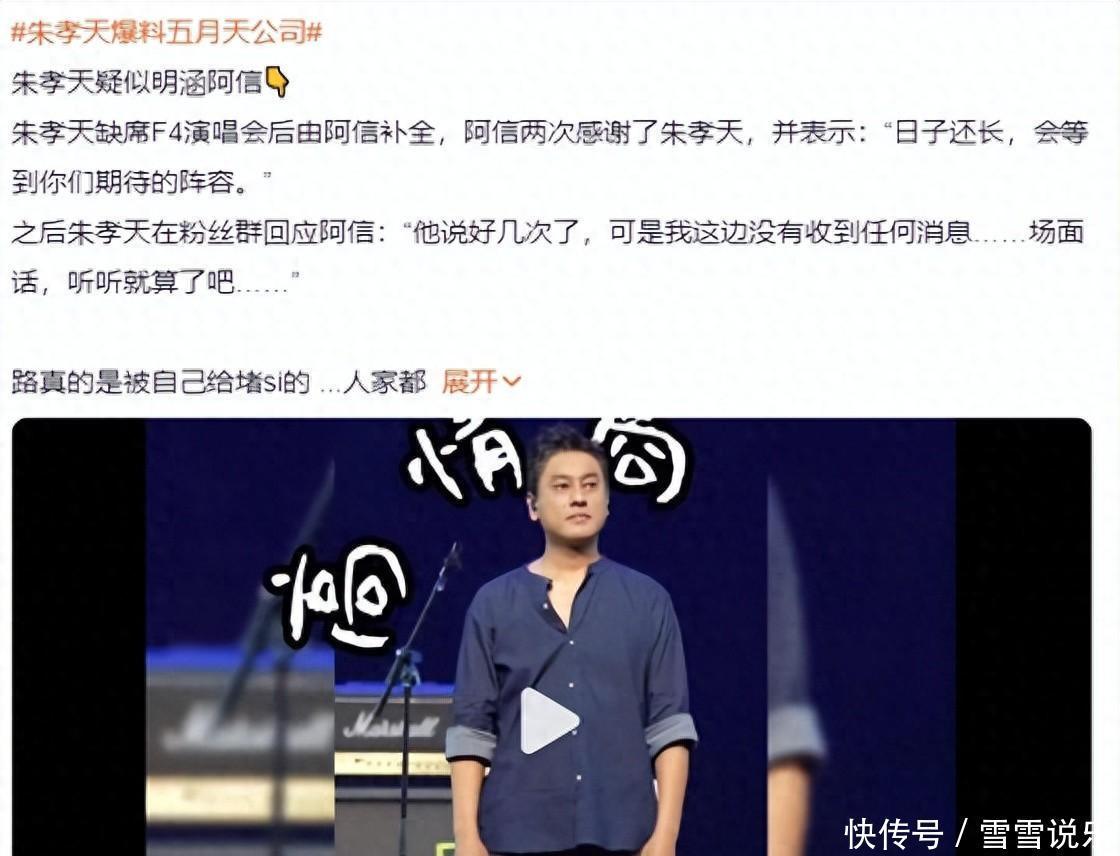Viewport: 1120px width, 856px height.
Task: Select the headline 朱孝天疑似明涵阿信
Action: (x=137, y=83)
